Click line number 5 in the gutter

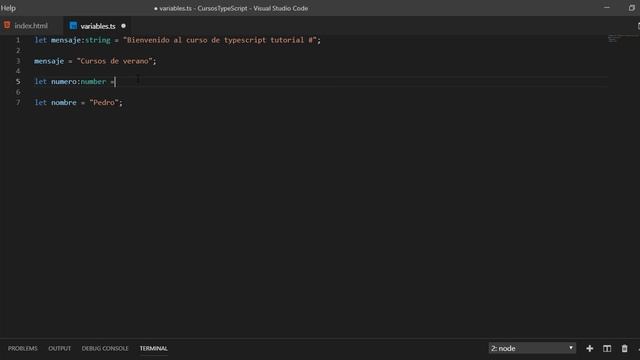point(18,82)
